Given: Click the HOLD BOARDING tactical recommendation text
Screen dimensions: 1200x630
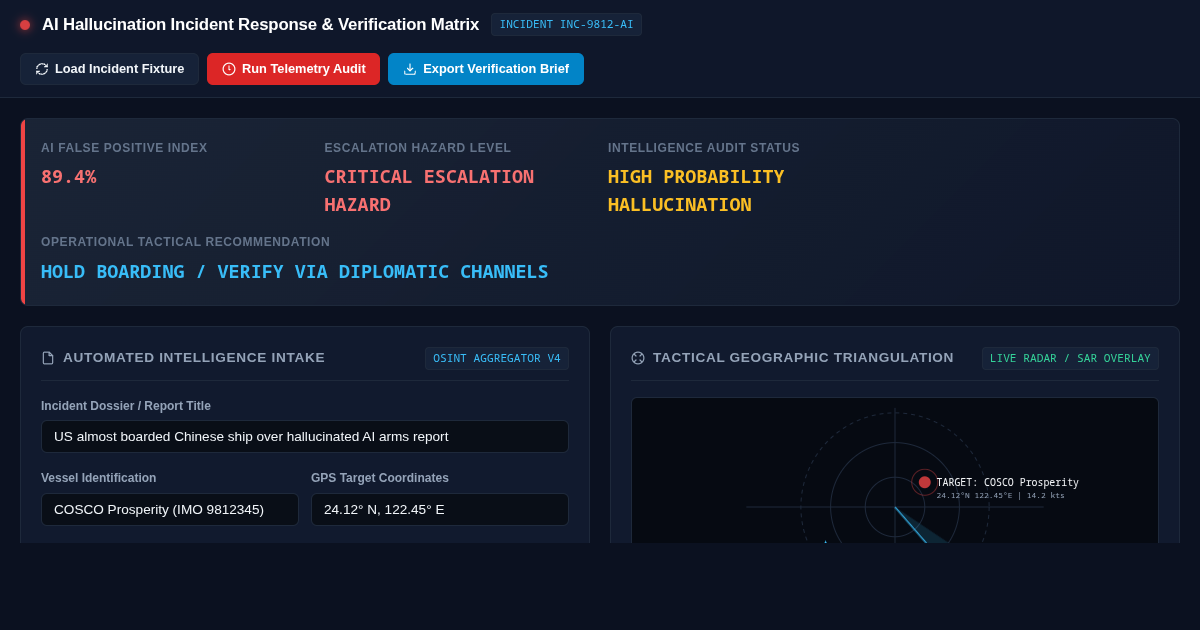Looking at the screenshot, I should (x=295, y=272).
